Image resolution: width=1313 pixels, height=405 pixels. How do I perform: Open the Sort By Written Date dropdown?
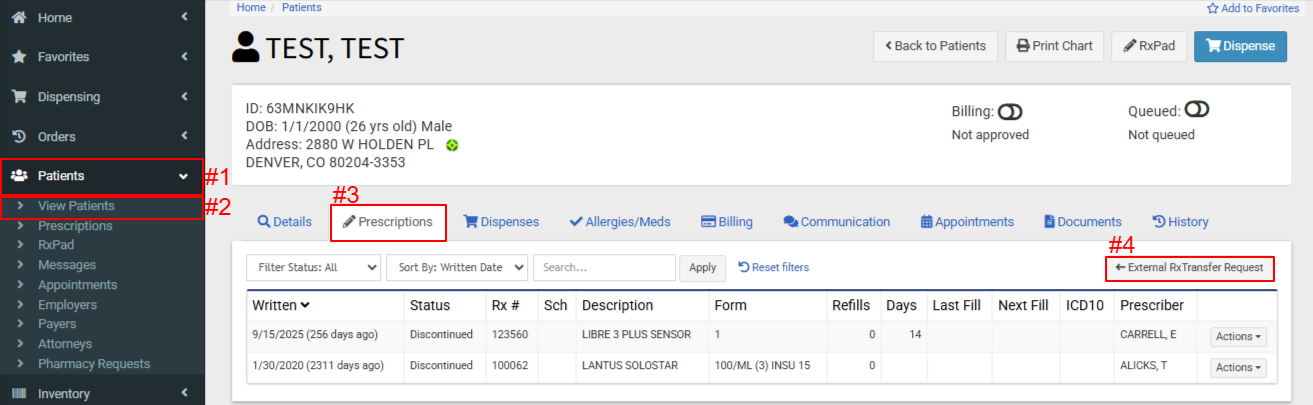[x=457, y=268]
